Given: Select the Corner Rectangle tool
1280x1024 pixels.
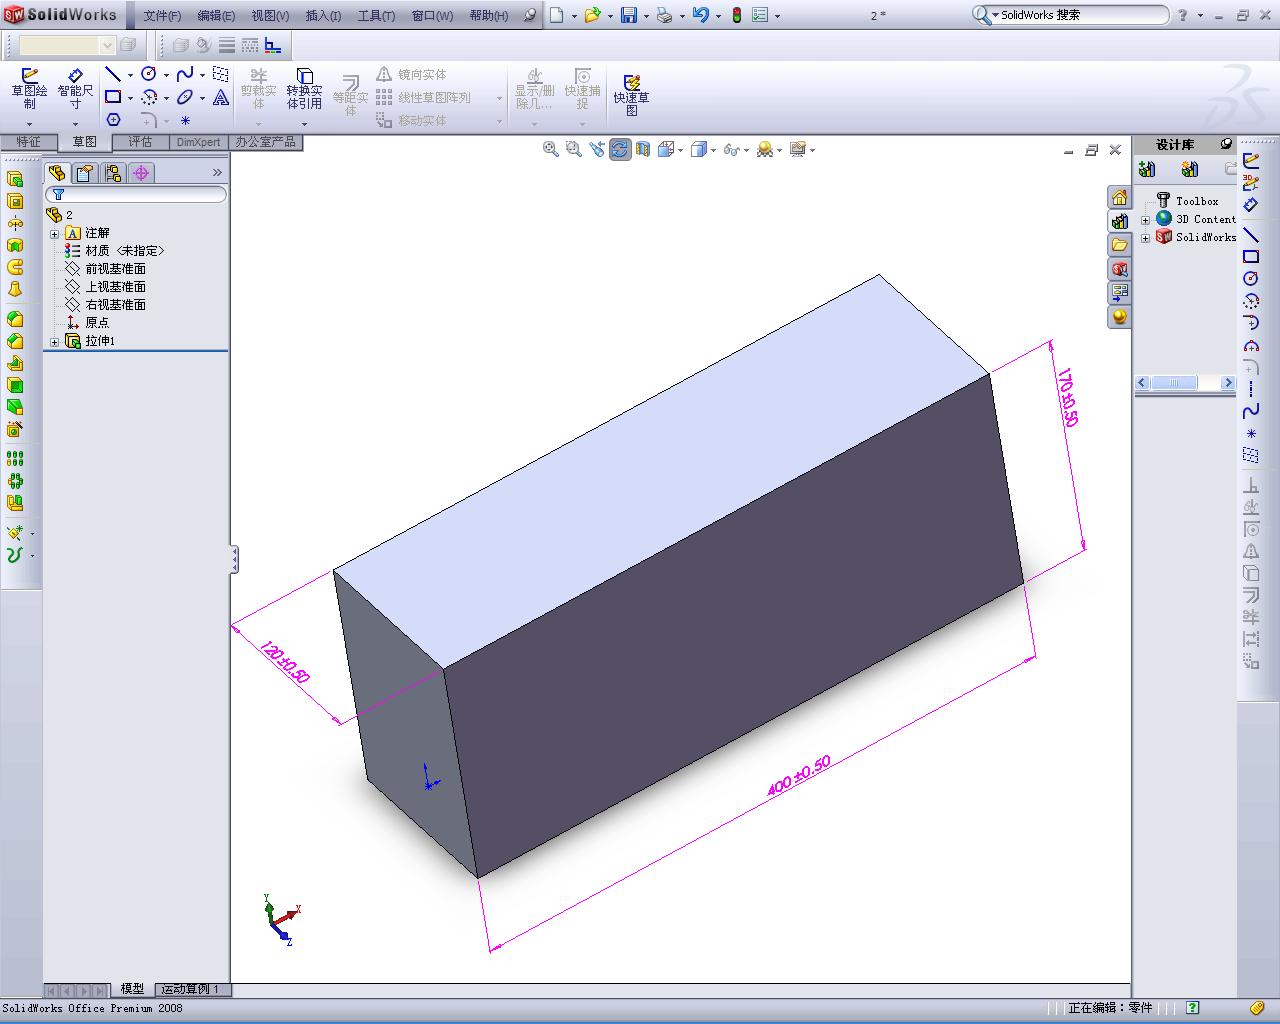Looking at the screenshot, I should 113,97.
